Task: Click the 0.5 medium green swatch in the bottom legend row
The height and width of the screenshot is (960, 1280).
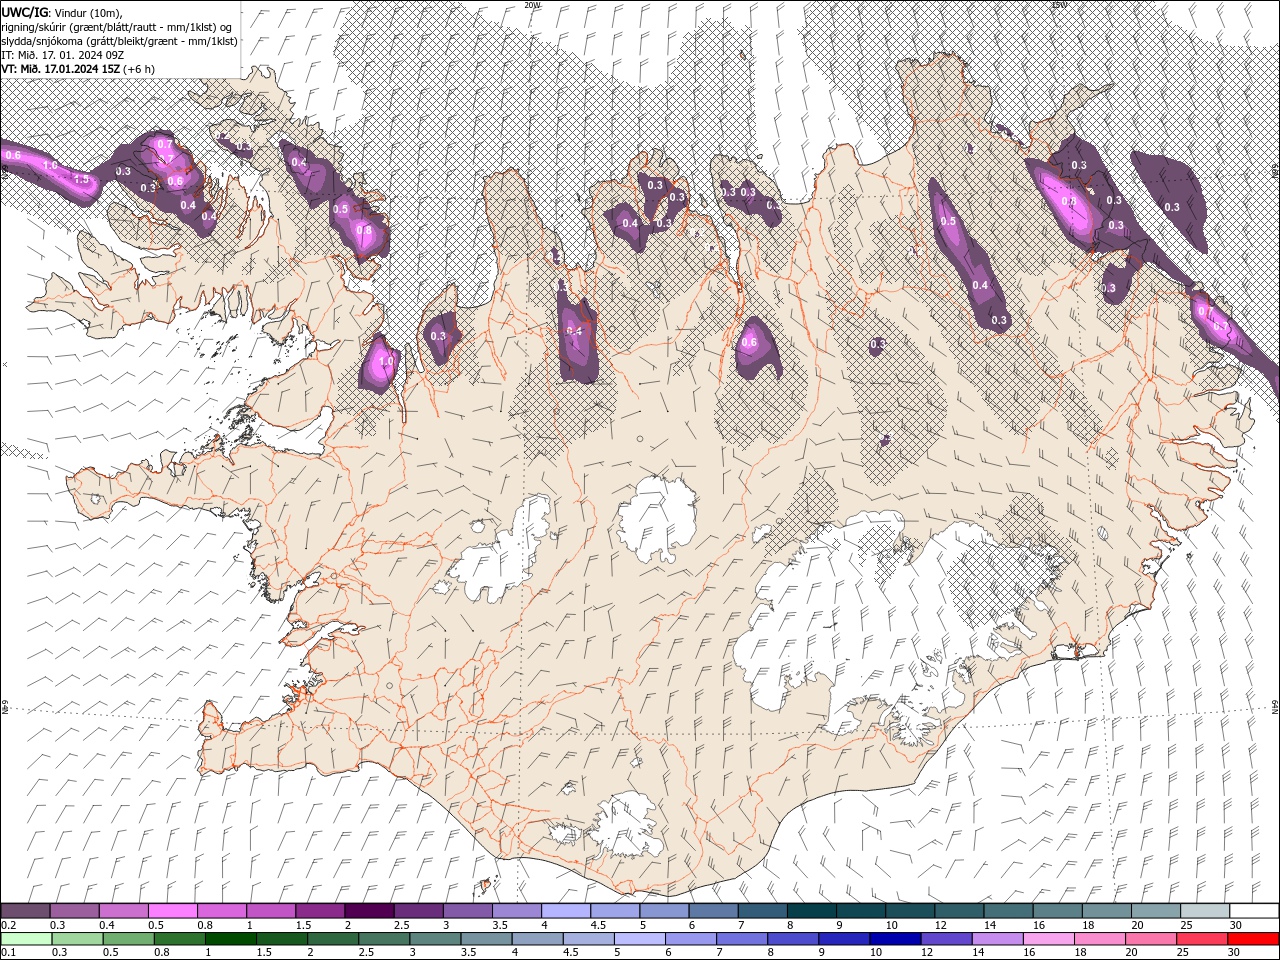Action: [x=128, y=939]
